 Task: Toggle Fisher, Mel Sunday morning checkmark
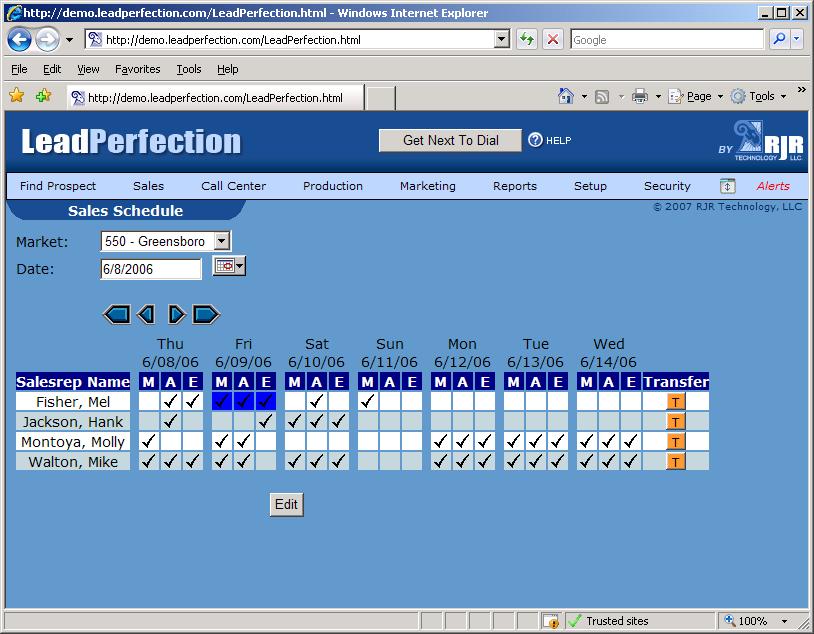368,401
